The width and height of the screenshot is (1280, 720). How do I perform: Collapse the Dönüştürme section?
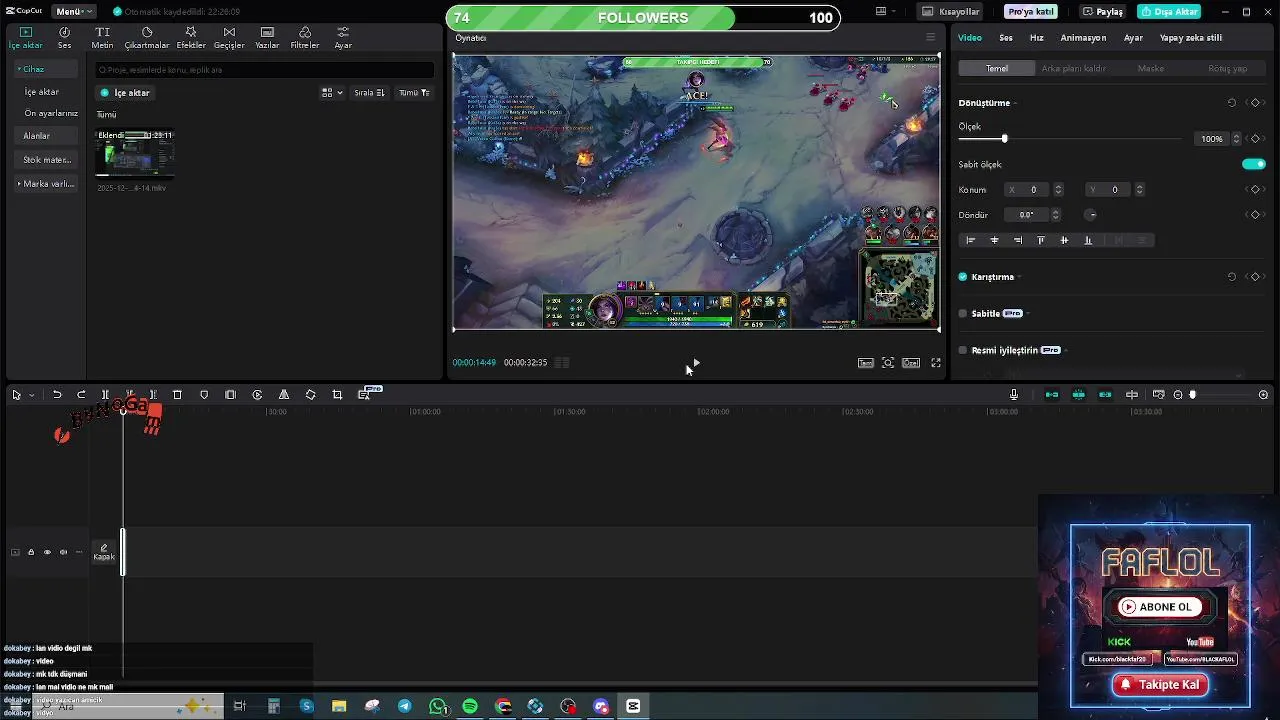[x=1016, y=103]
